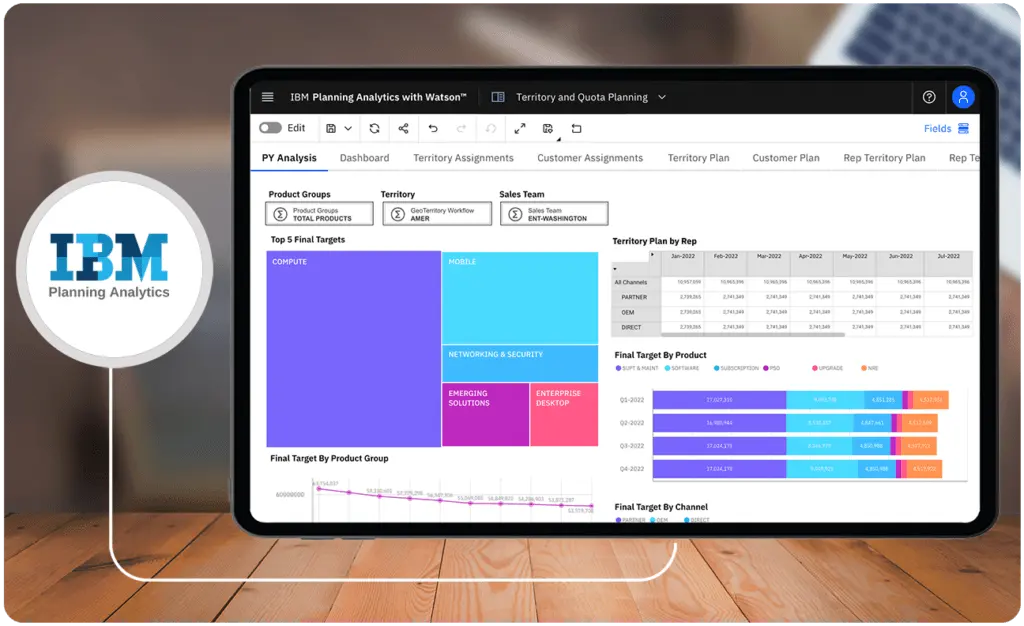Click the Fields panel icon
This screenshot has width=1024, height=626.
pos(963,129)
